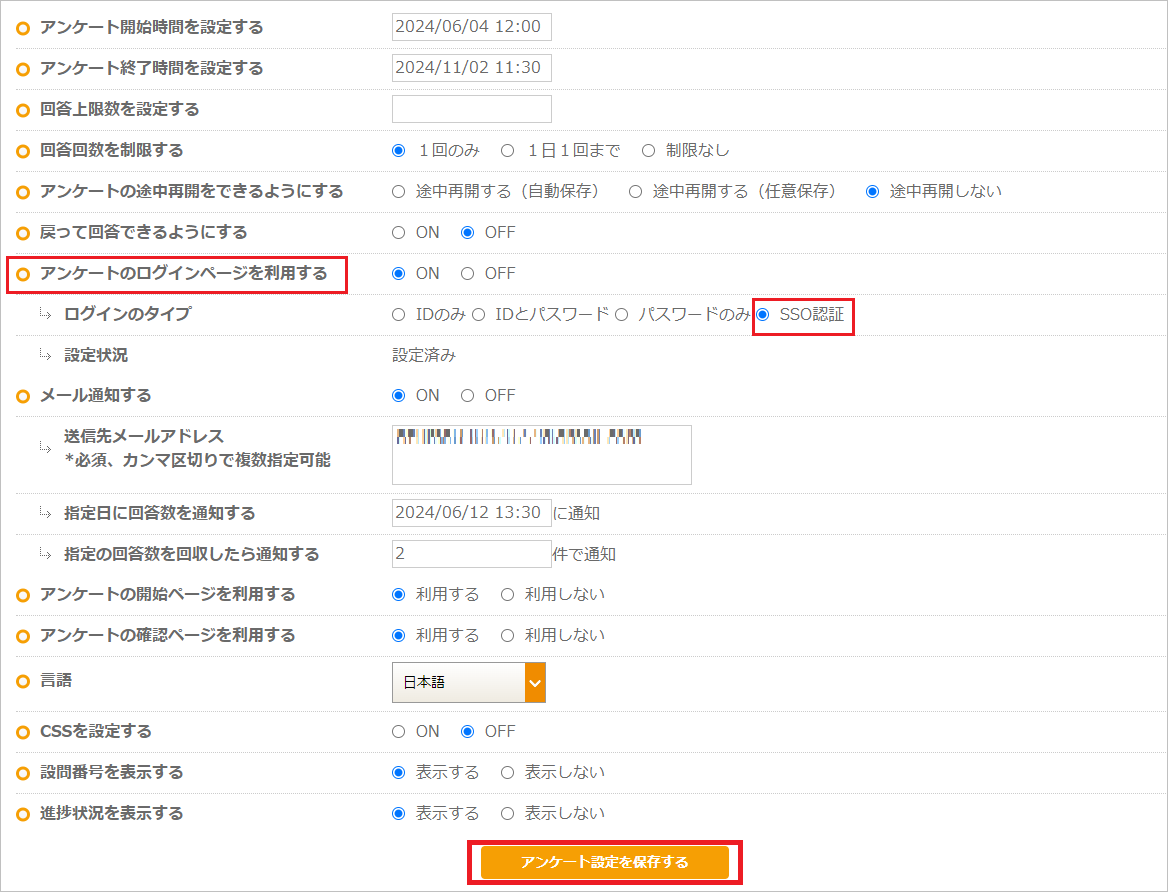Select 表示しない for 設問番号を表示する
Viewport: 1168px width, 892px height.
(507, 773)
